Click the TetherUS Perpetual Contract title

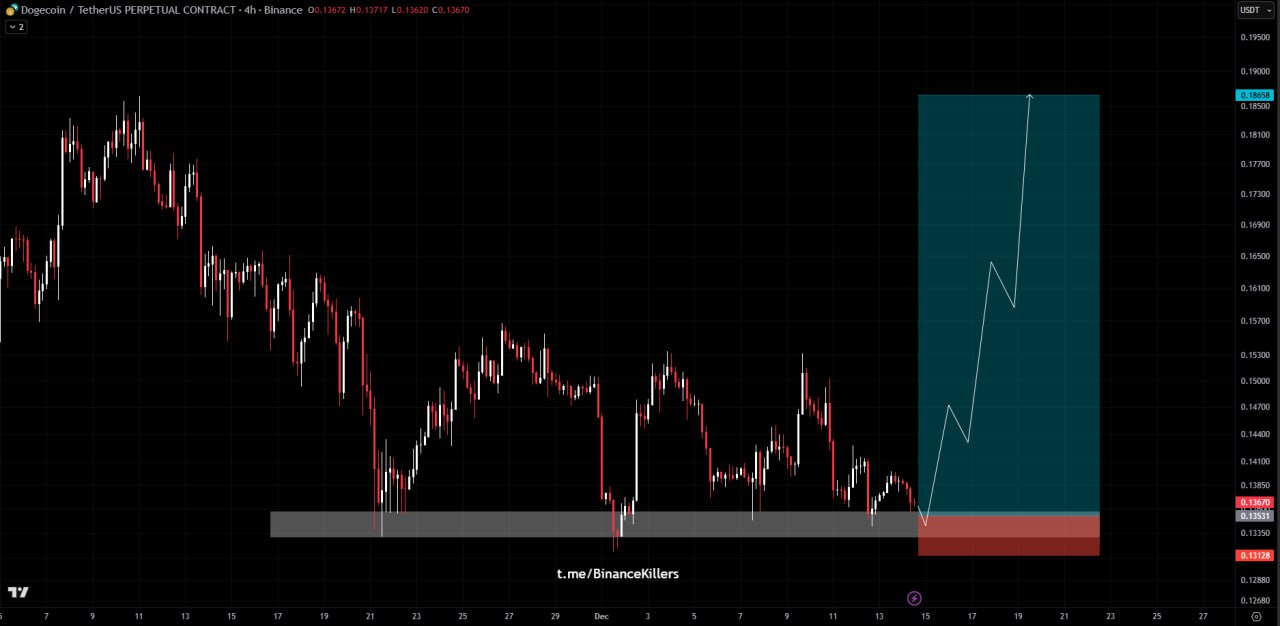click(155, 10)
